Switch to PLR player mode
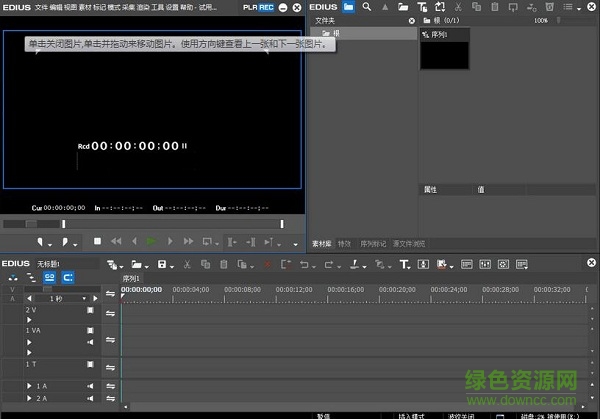The image size is (600, 419). (x=249, y=7)
